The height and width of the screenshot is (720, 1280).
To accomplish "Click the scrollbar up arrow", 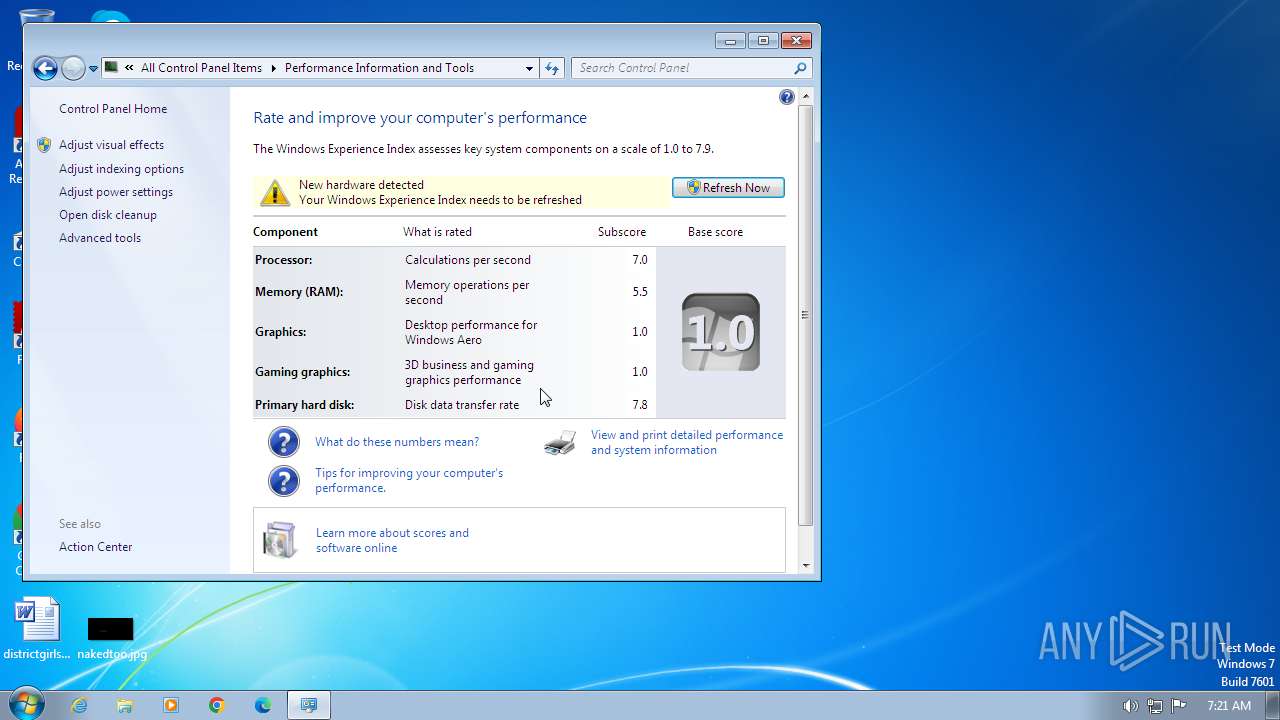I will pos(806,95).
